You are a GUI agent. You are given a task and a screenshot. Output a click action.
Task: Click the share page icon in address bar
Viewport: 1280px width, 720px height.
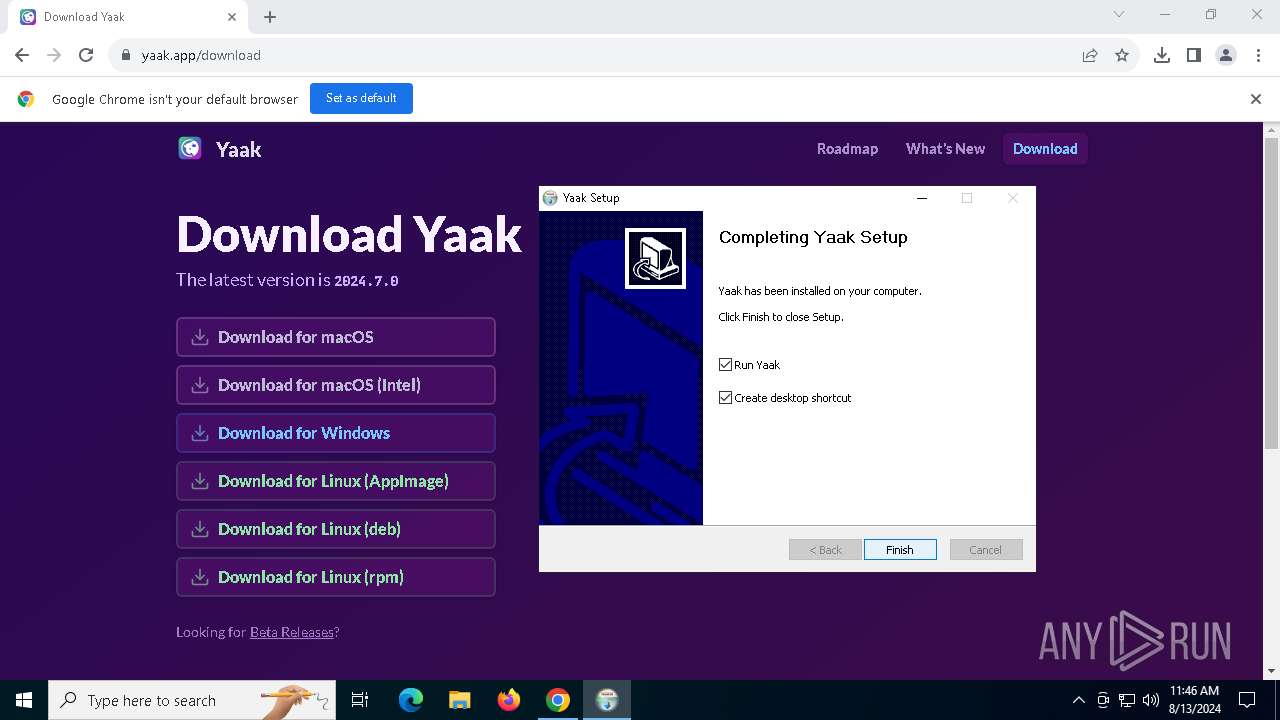(x=1090, y=55)
